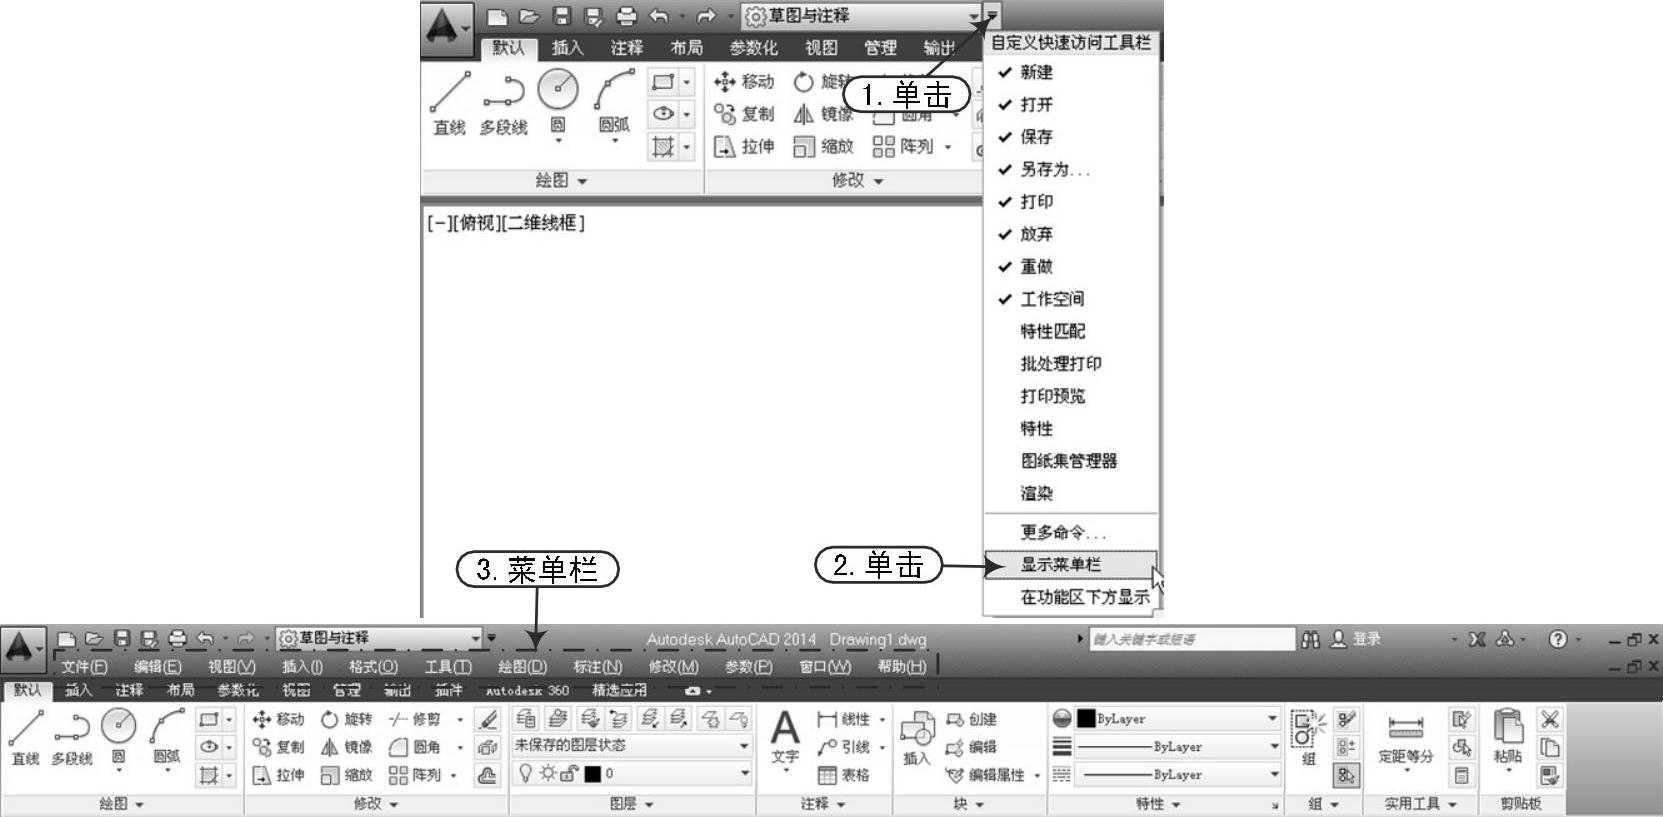The width and height of the screenshot is (1663, 817).
Task: Click 显示菜单栏 in the customize menu
Action: coord(1071,565)
